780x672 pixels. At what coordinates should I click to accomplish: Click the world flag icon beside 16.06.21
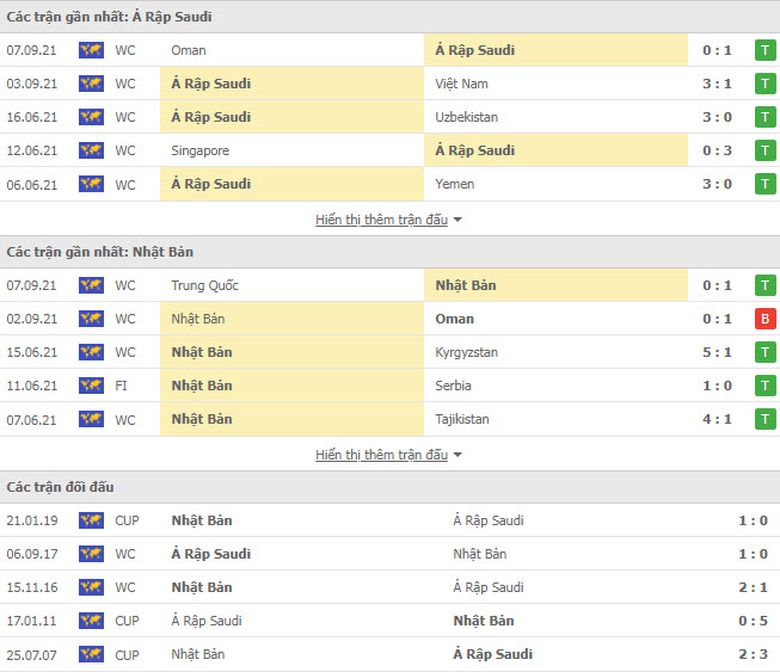[x=91, y=117]
